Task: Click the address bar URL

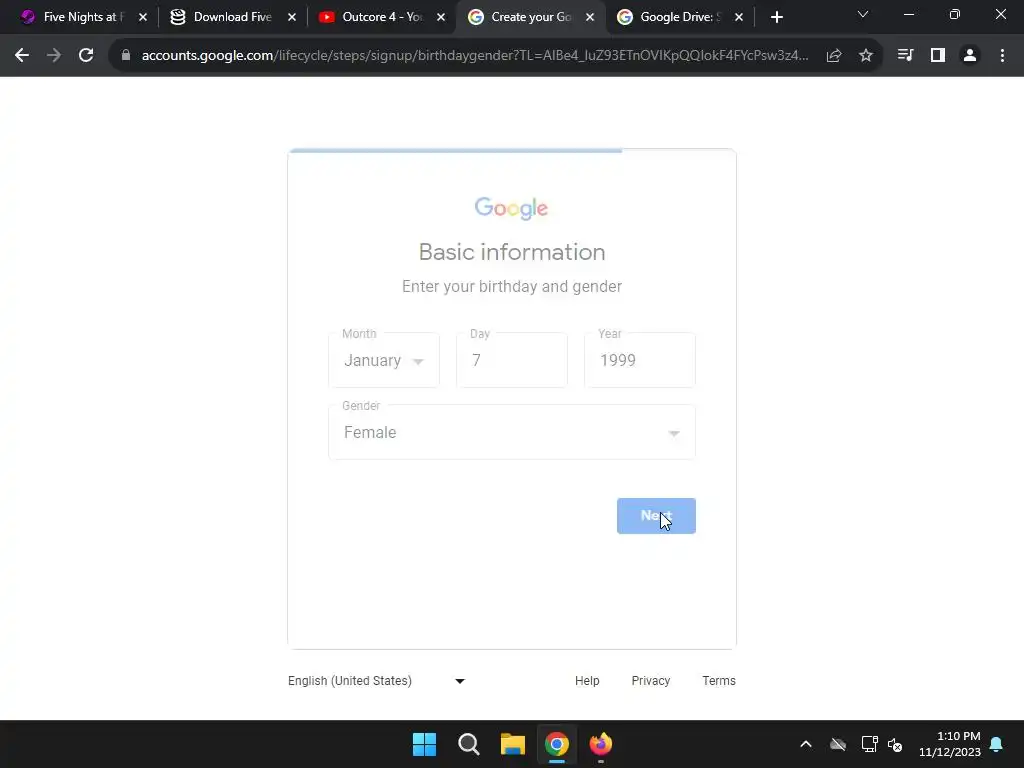Action: click(475, 56)
